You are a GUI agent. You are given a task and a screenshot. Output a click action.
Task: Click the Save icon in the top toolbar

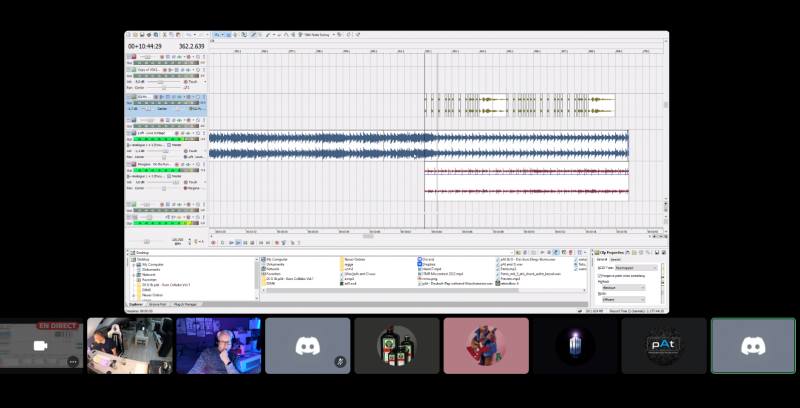(x=144, y=35)
